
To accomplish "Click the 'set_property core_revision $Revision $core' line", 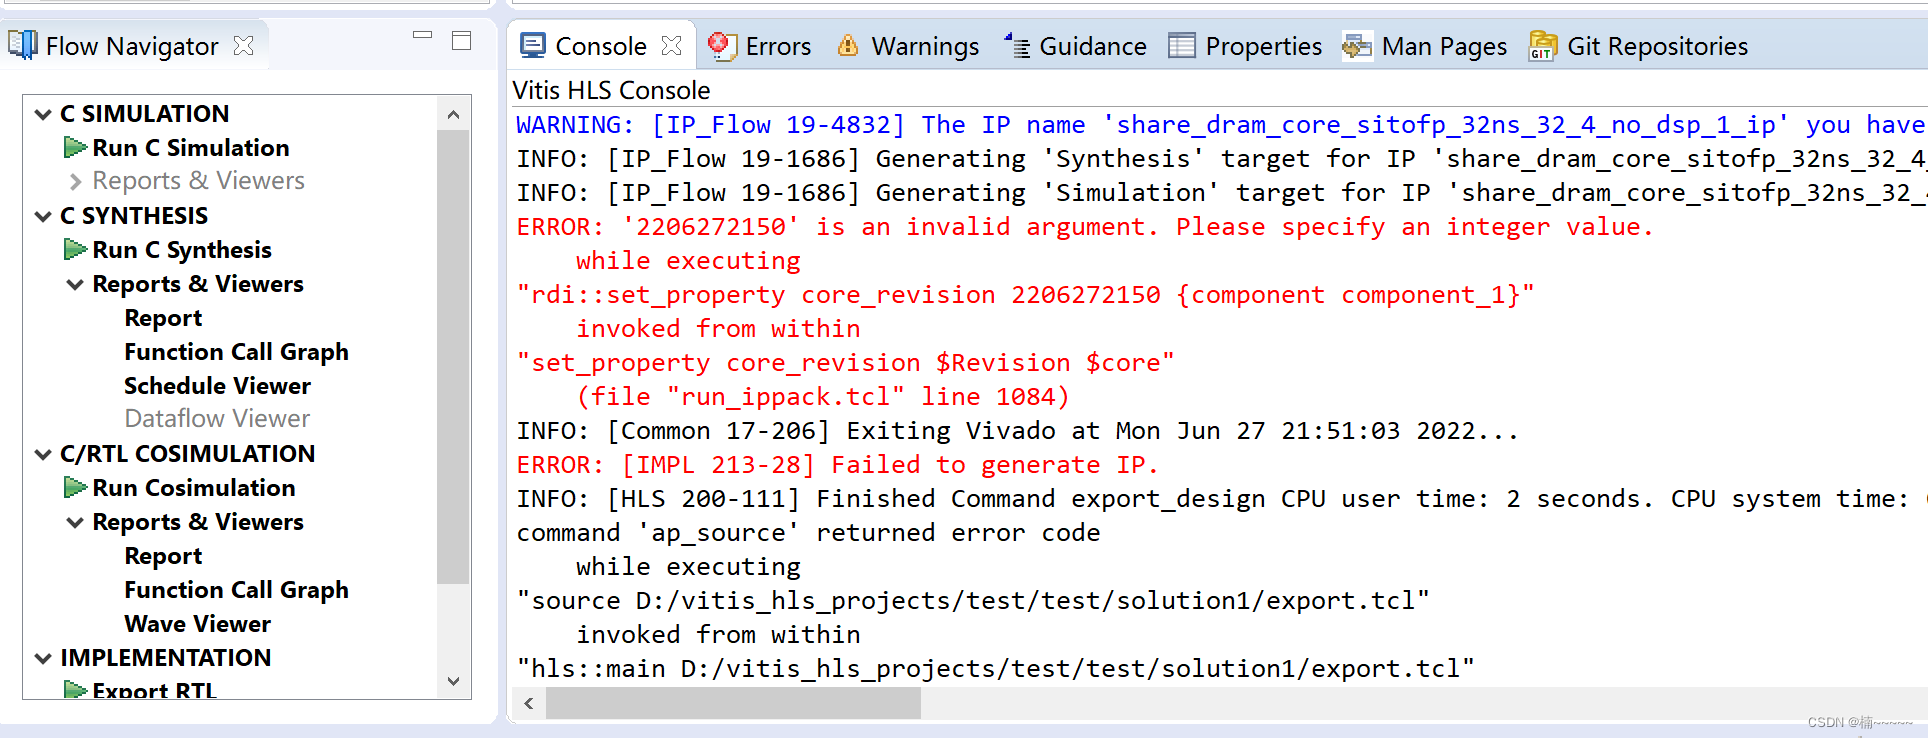I will (845, 362).
